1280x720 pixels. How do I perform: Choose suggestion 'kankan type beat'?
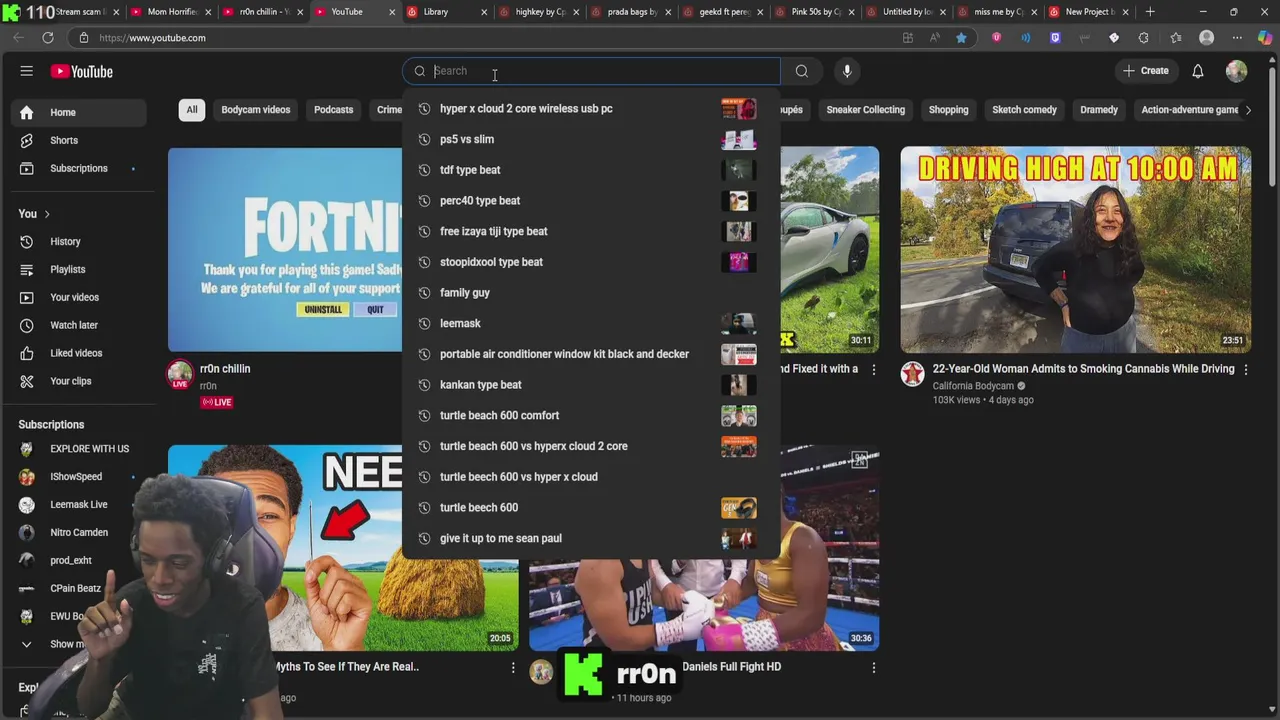click(591, 385)
